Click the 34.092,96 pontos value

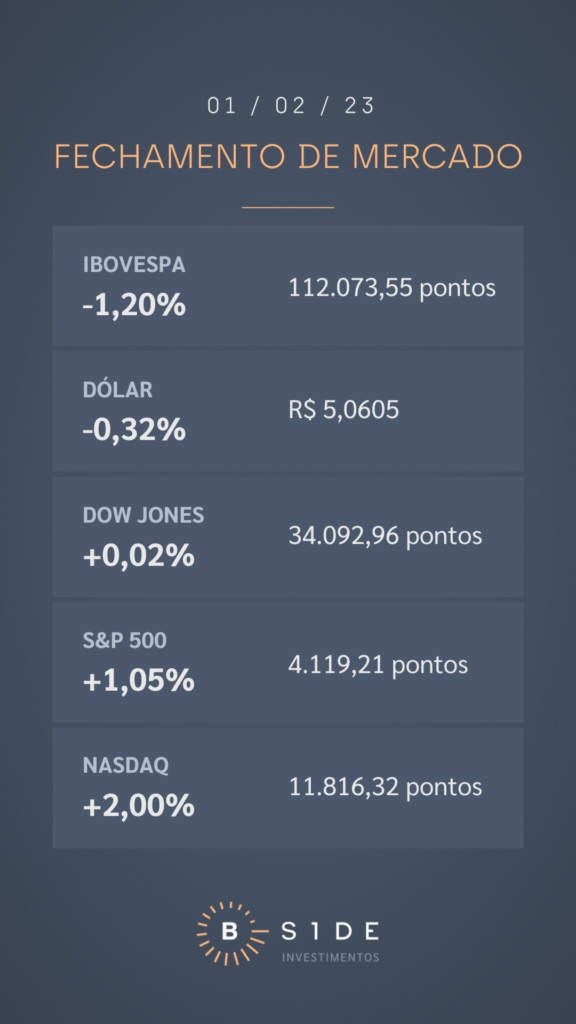click(385, 536)
